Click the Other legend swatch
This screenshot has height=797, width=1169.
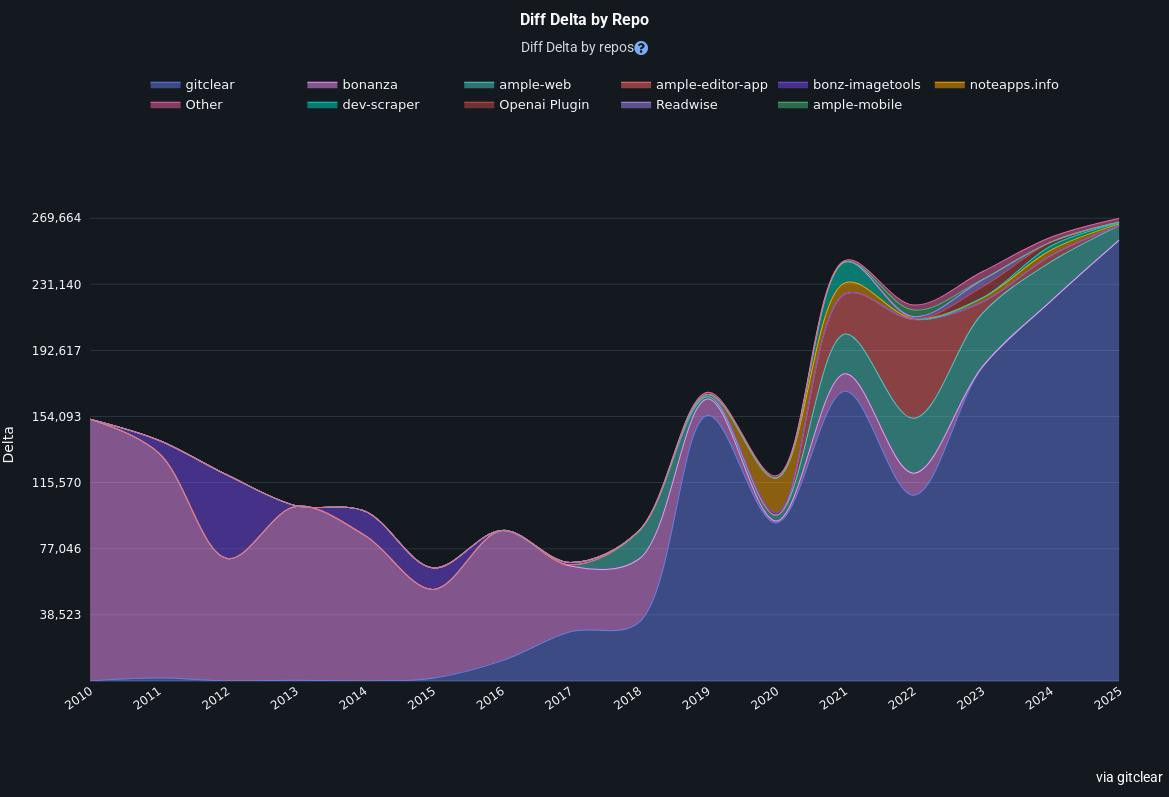click(x=165, y=105)
